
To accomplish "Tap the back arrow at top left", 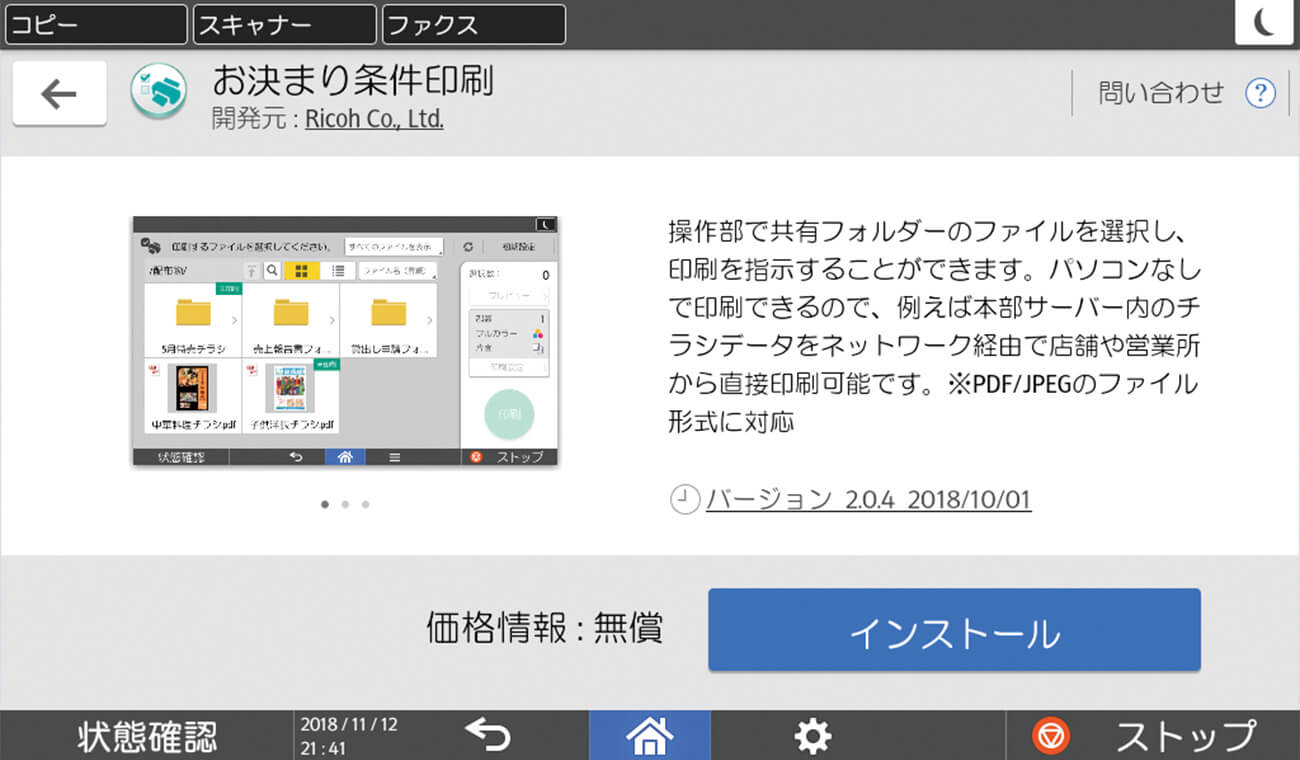I will [x=58, y=92].
